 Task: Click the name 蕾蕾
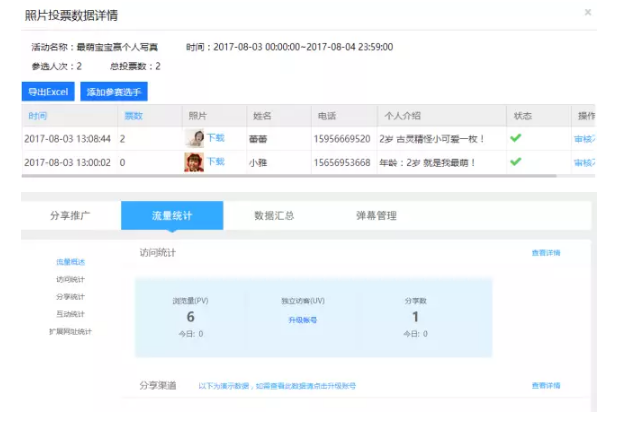point(258,139)
